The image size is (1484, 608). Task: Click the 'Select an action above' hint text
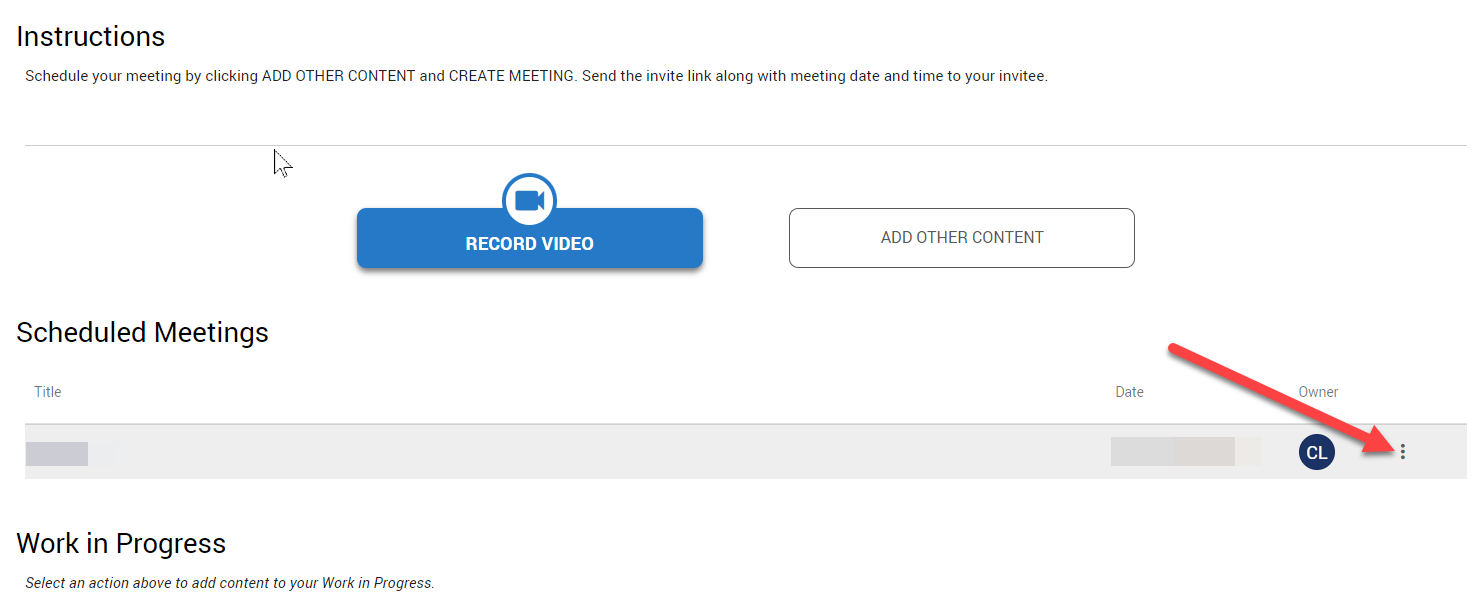[229, 583]
